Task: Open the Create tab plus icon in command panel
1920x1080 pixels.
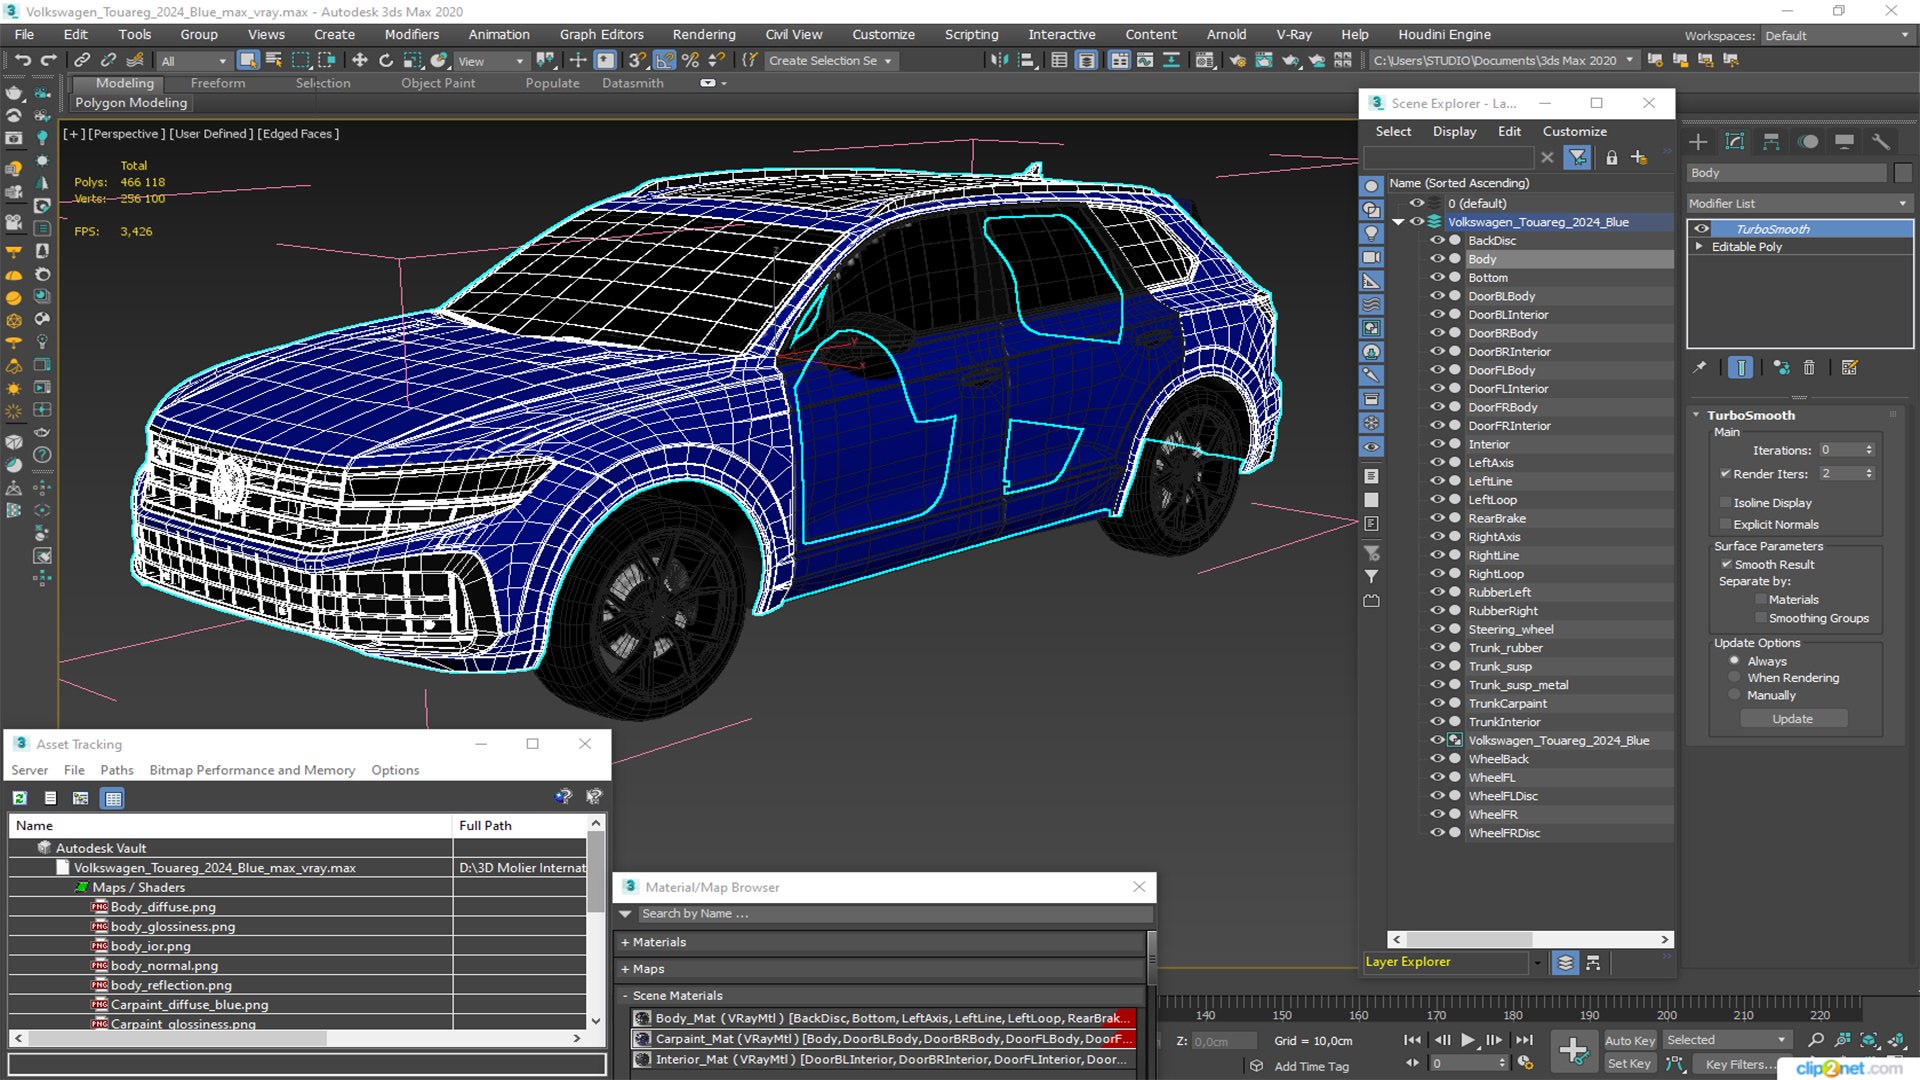Action: [1698, 142]
